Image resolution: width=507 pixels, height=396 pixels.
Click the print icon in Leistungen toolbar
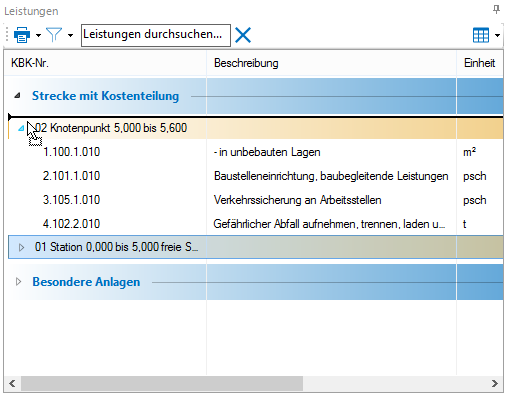tap(22, 35)
